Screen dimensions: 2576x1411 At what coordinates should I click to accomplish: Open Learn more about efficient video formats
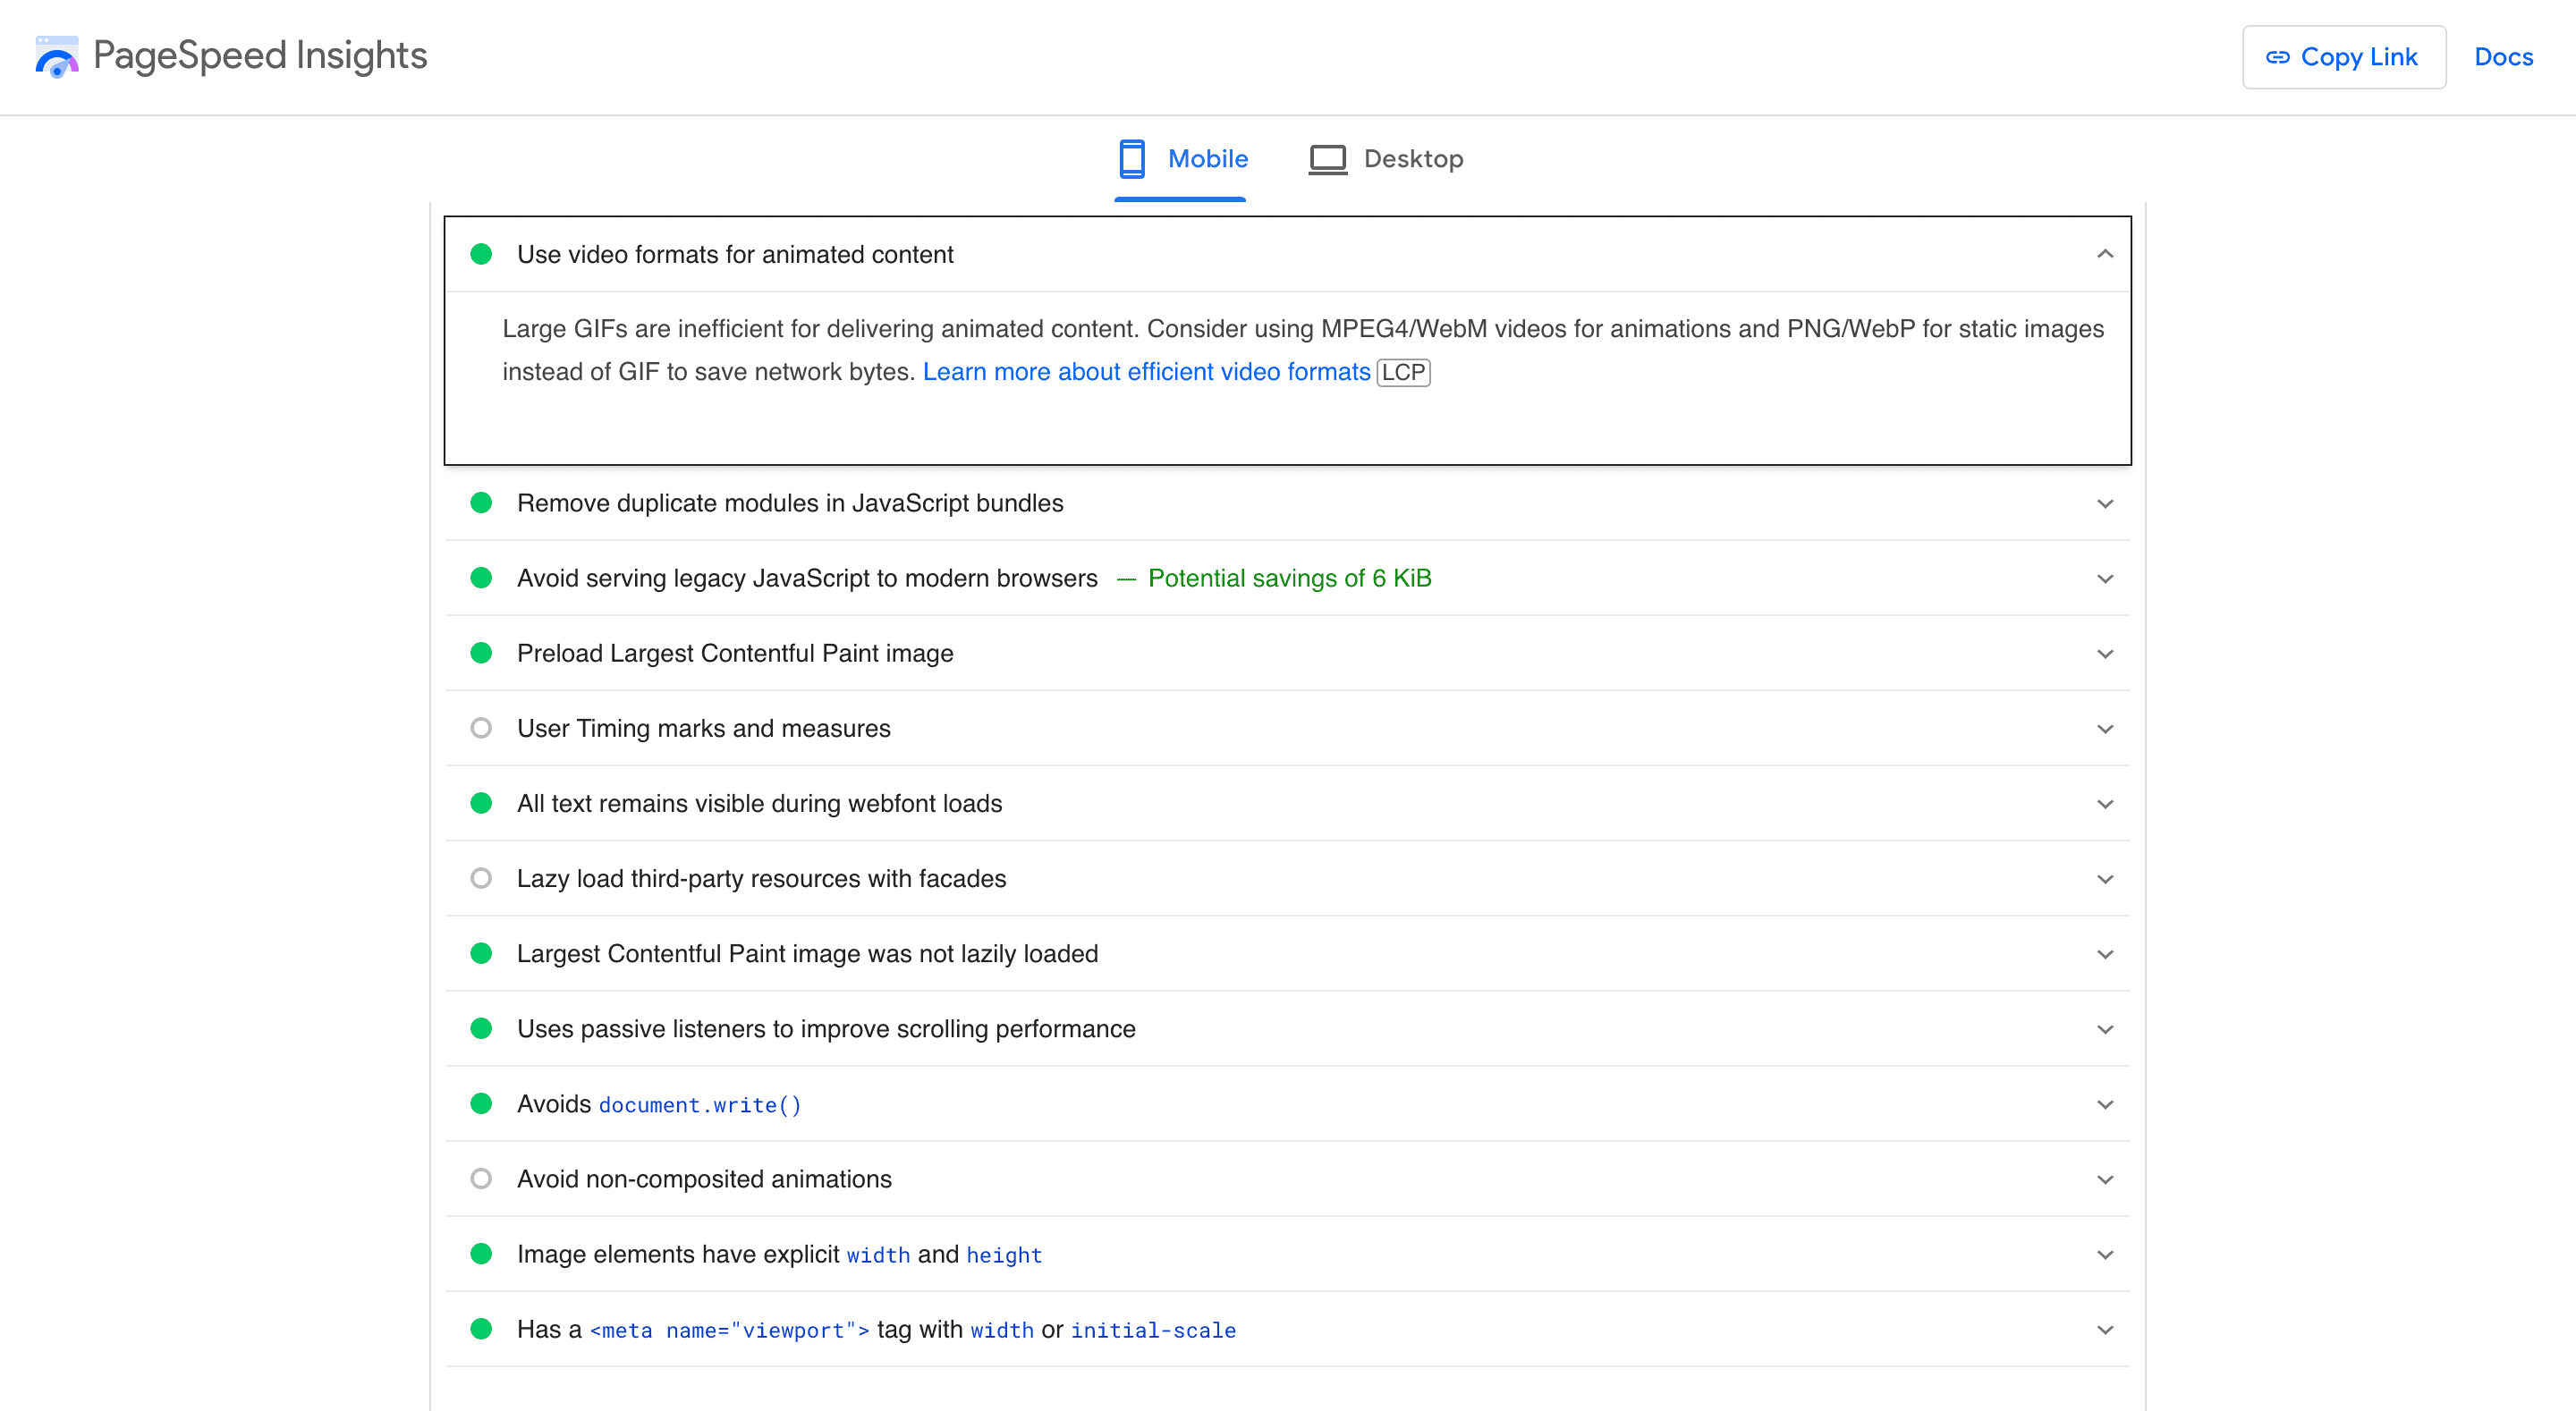pyautogui.click(x=1146, y=372)
